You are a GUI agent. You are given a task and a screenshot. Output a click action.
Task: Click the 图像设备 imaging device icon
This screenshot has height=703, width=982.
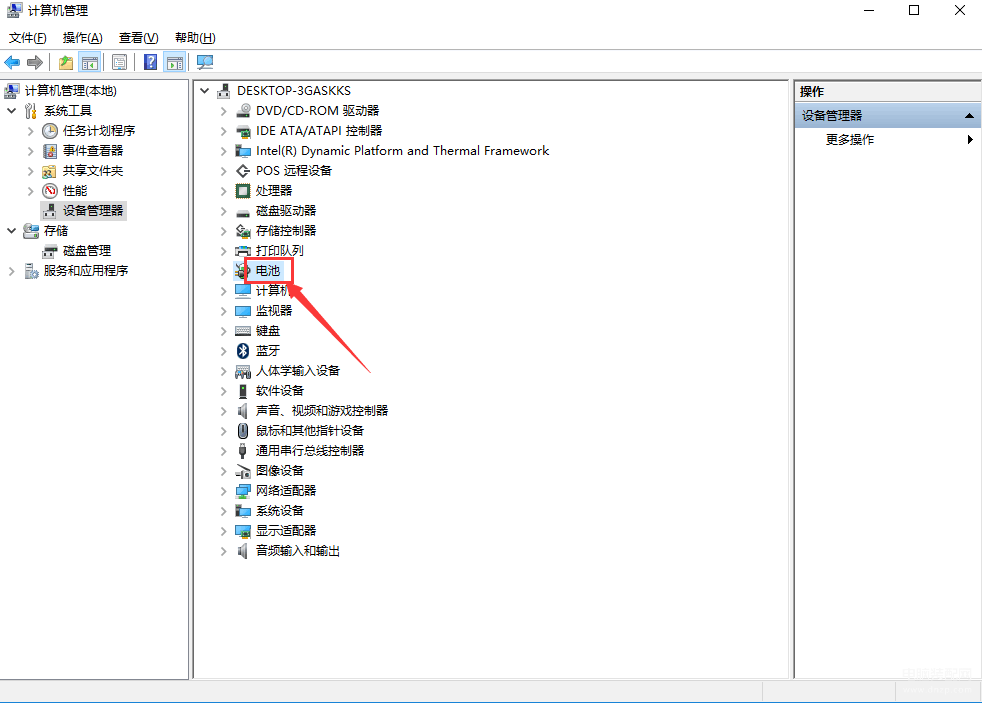(x=243, y=471)
